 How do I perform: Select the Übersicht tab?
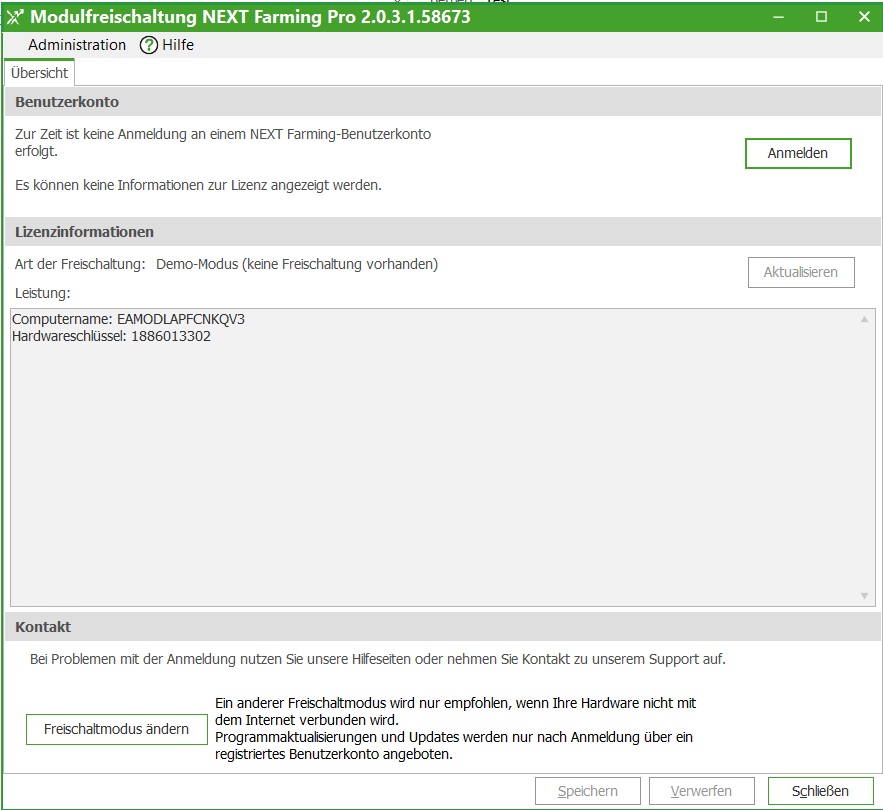coord(39,73)
